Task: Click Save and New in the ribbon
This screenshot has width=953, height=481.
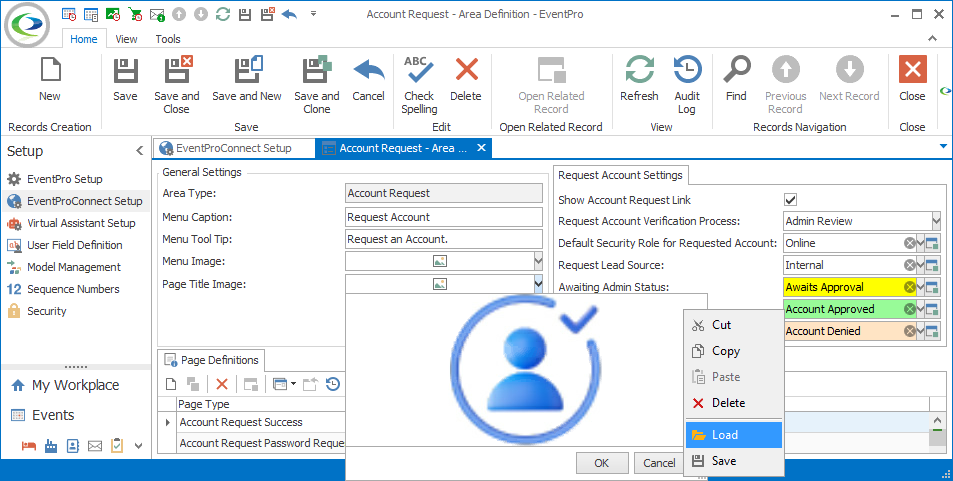Action: [247, 79]
